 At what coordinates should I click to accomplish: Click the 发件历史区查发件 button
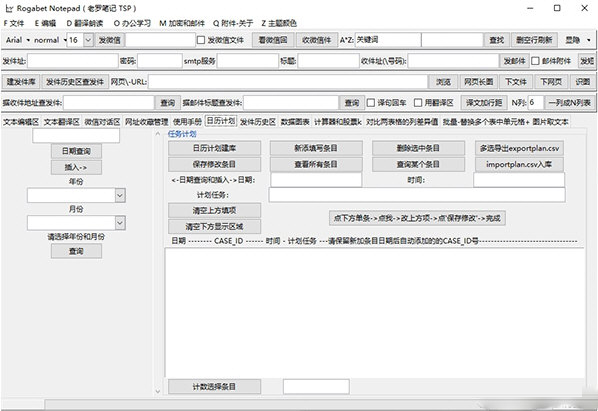tap(75, 82)
